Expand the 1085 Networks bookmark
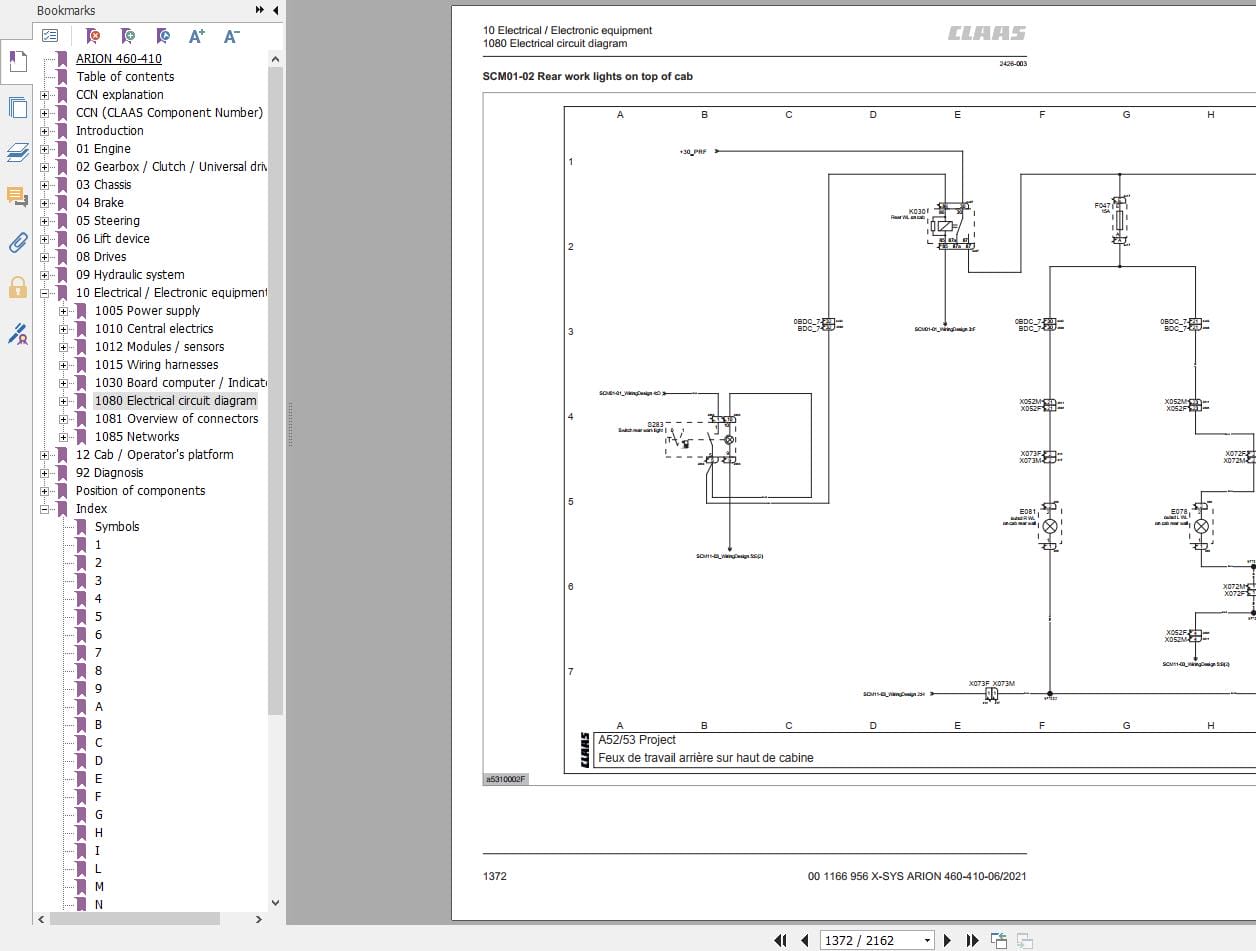 [63, 437]
